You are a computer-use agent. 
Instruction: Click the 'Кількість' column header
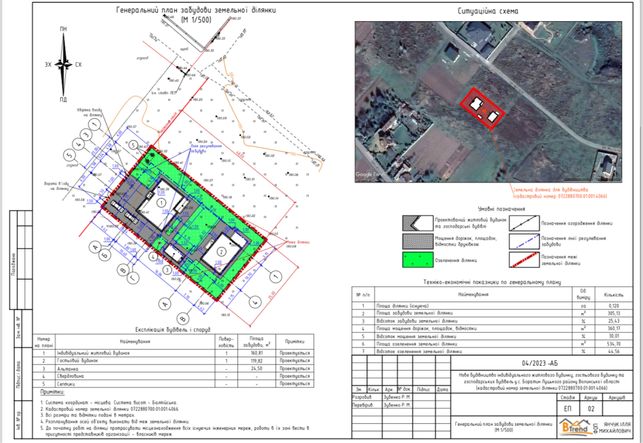pos(613,295)
